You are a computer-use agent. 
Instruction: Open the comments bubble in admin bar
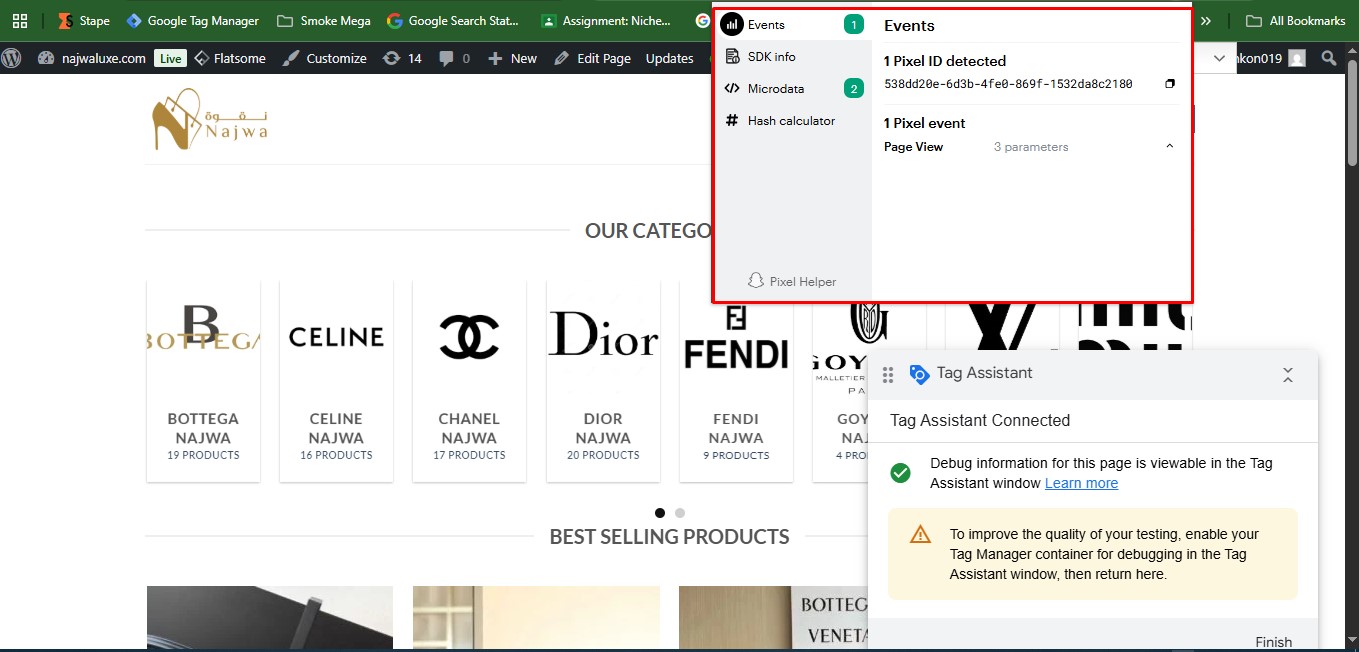pyautogui.click(x=454, y=59)
